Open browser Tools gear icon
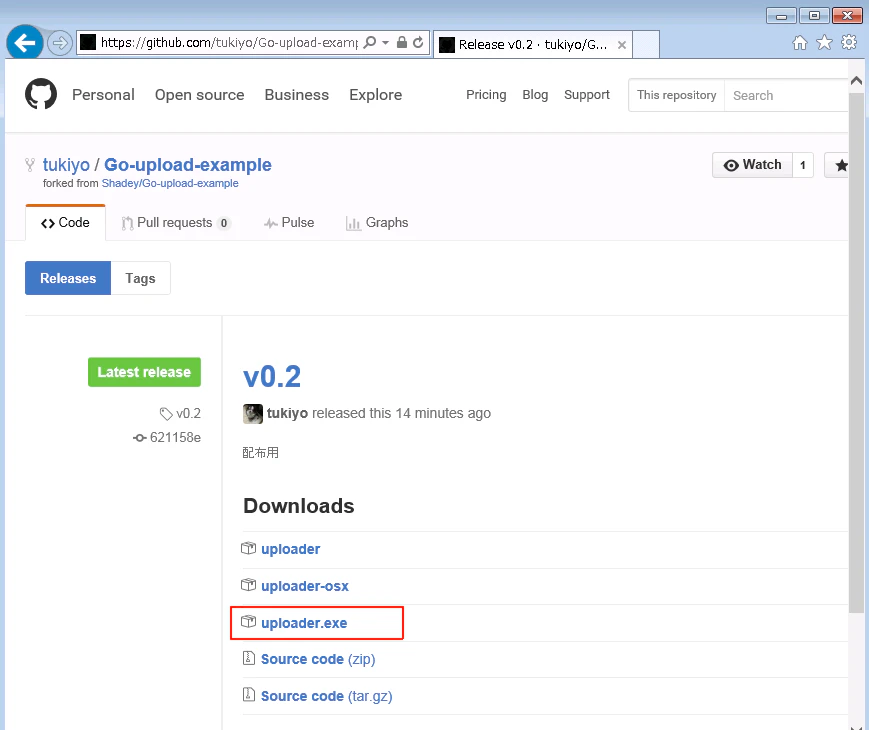The image size is (869, 730). (x=849, y=42)
